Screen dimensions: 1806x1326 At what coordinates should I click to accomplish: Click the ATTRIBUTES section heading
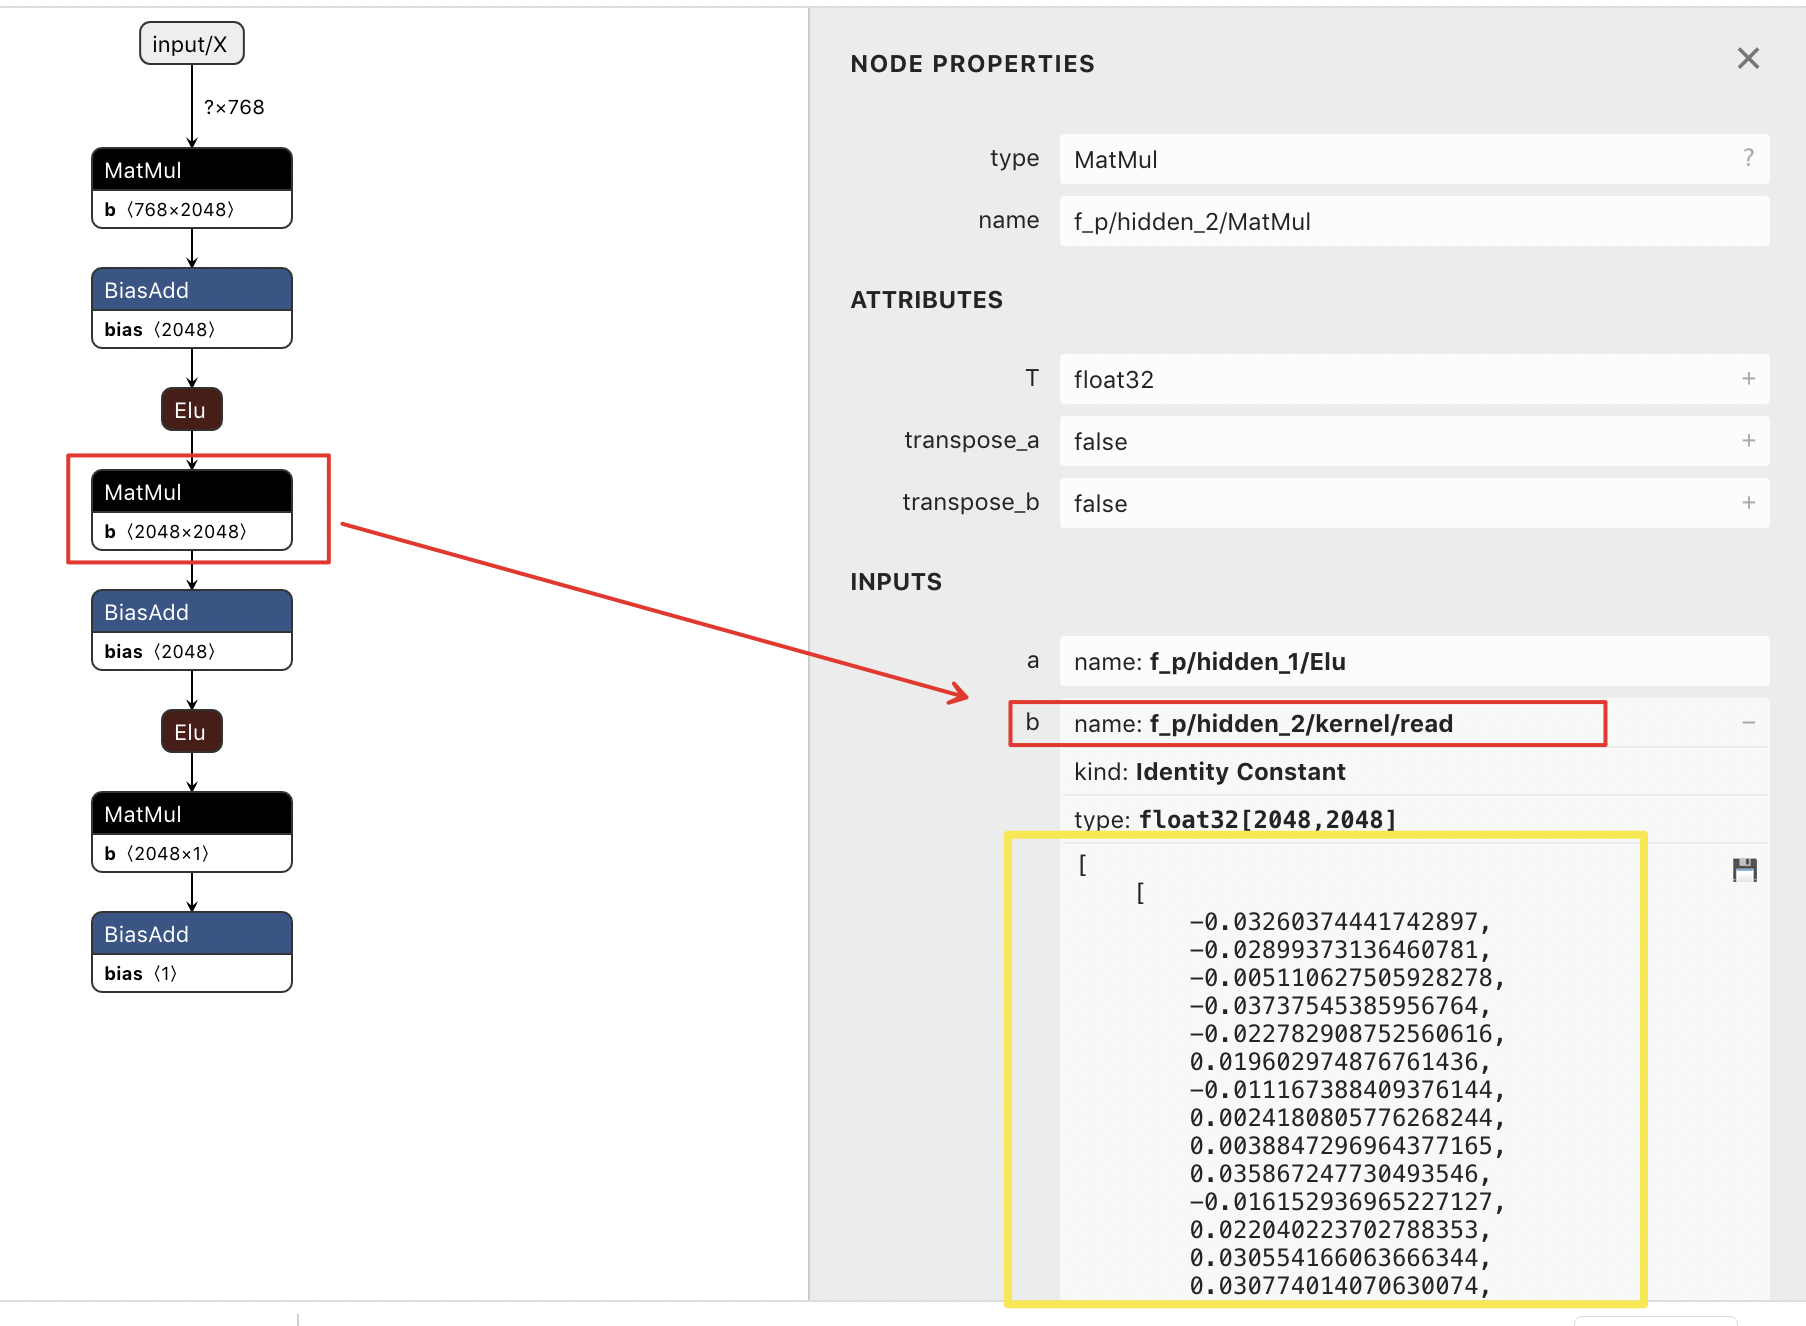pyautogui.click(x=927, y=299)
